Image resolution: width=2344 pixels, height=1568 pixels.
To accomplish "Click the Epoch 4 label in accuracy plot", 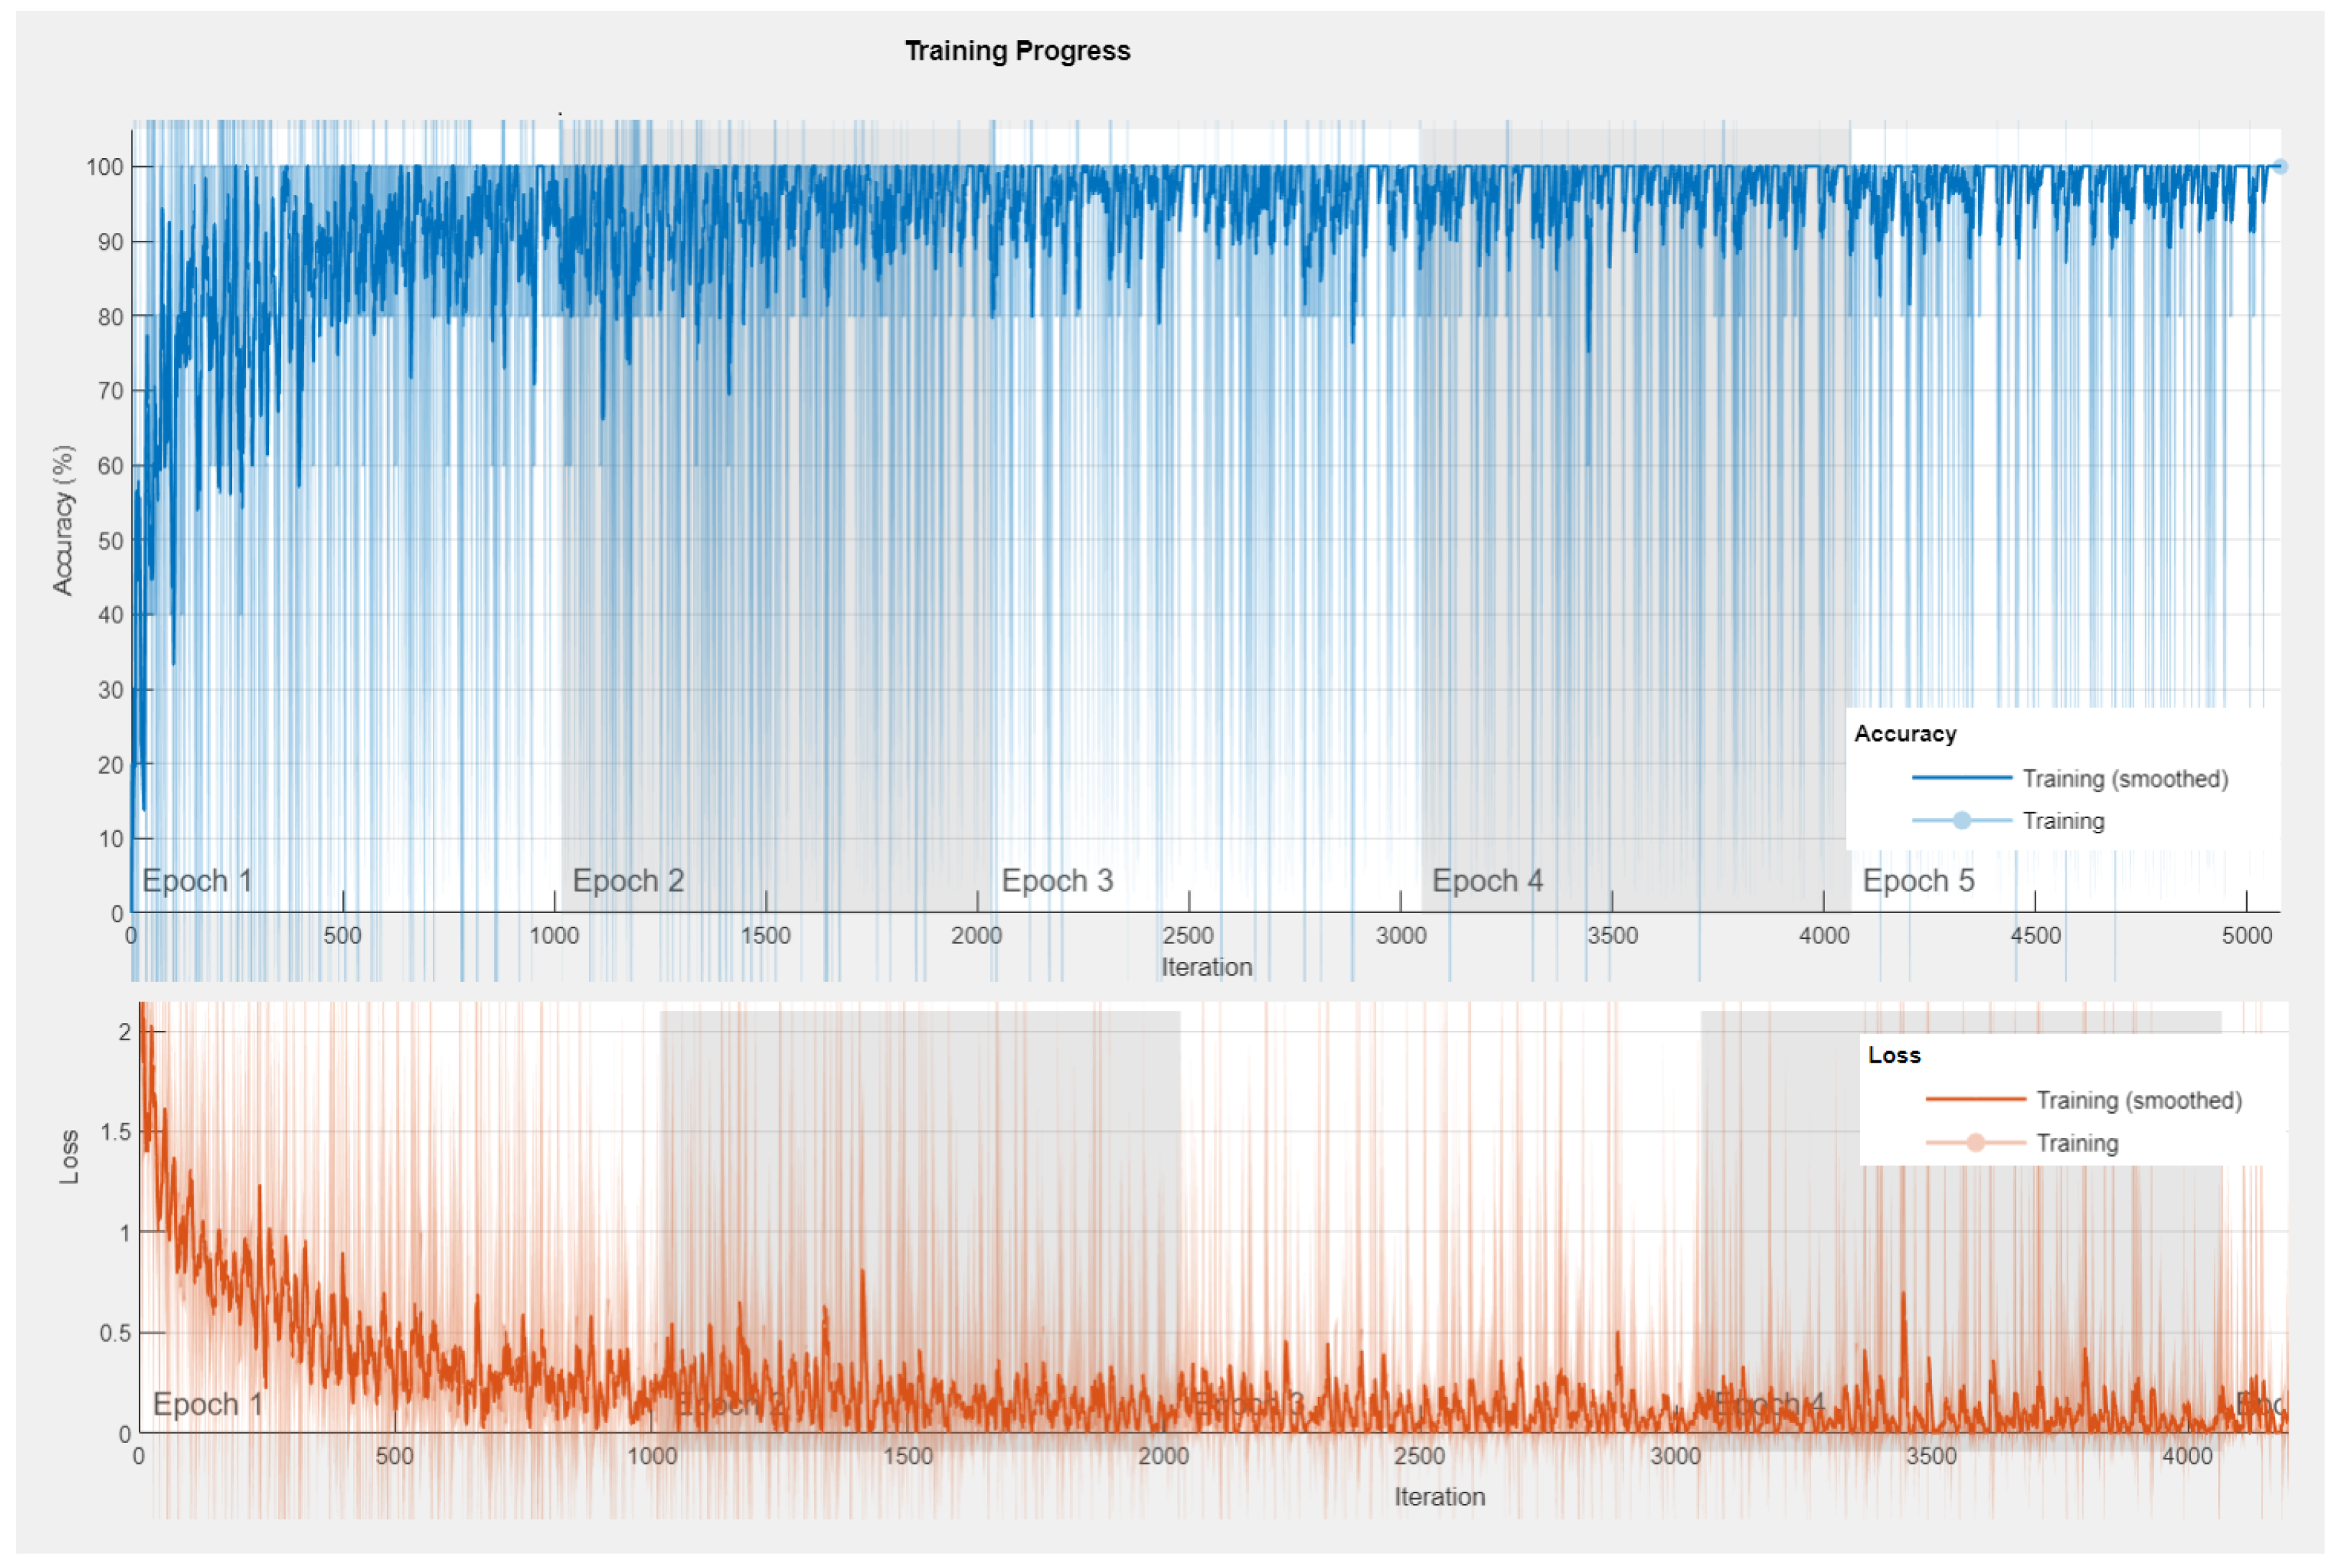I will [x=1487, y=880].
